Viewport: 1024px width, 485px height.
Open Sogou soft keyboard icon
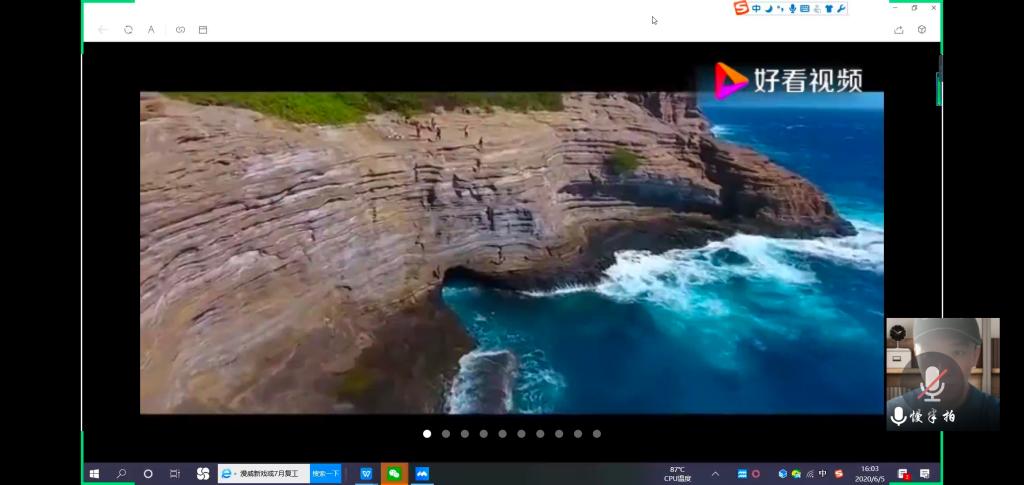coord(805,8)
